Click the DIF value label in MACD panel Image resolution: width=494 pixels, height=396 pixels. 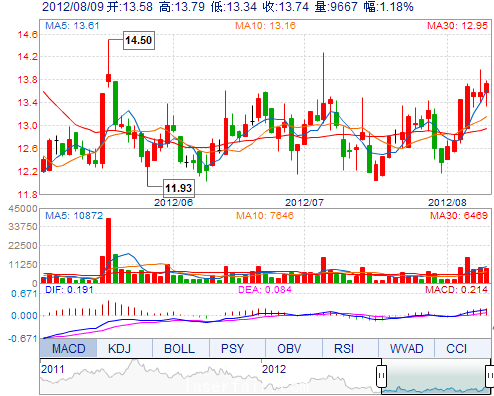[x=69, y=289]
